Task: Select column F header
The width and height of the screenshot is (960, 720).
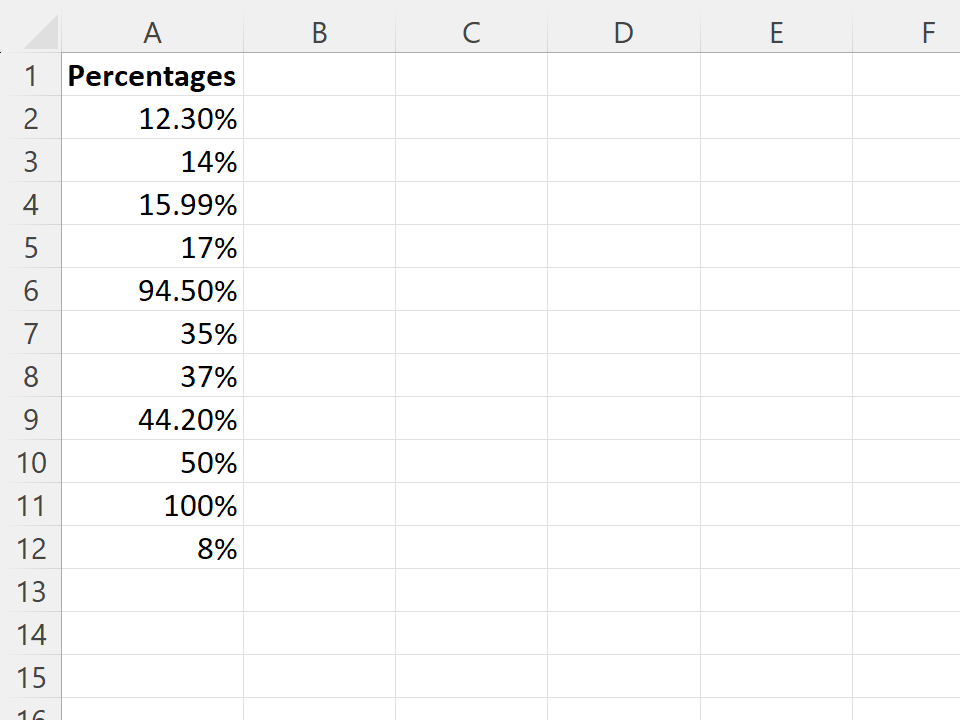Action: tap(927, 32)
